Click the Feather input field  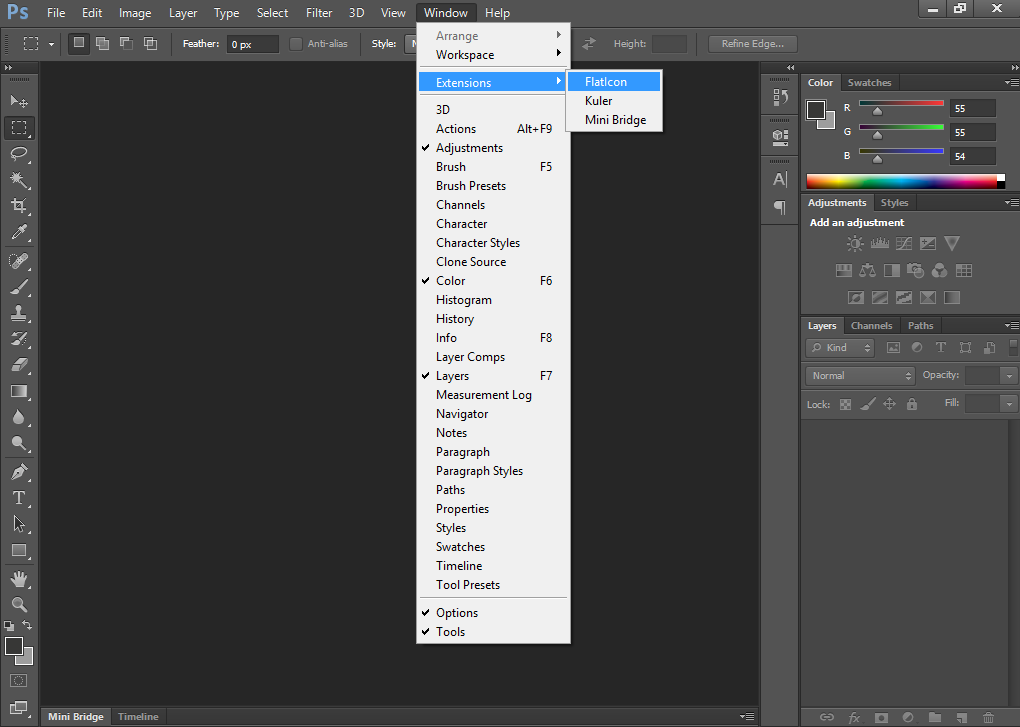(x=252, y=44)
